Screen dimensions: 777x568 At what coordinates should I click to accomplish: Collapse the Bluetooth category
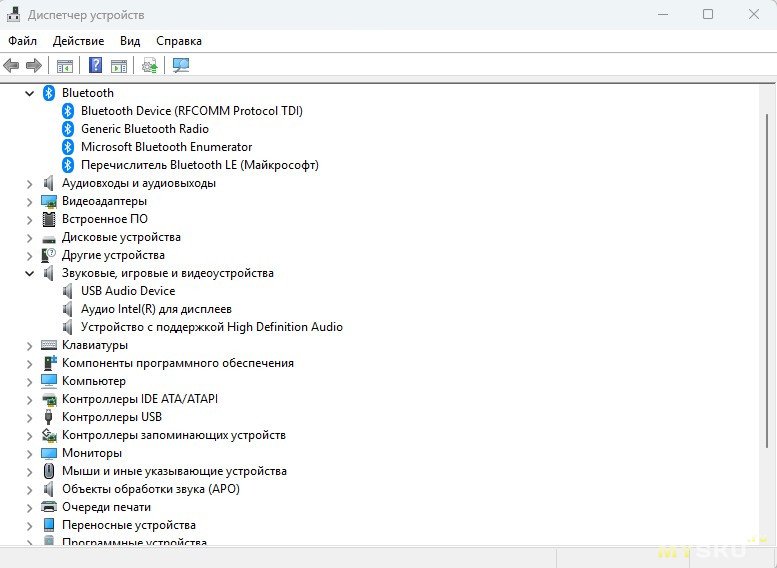[x=29, y=93]
